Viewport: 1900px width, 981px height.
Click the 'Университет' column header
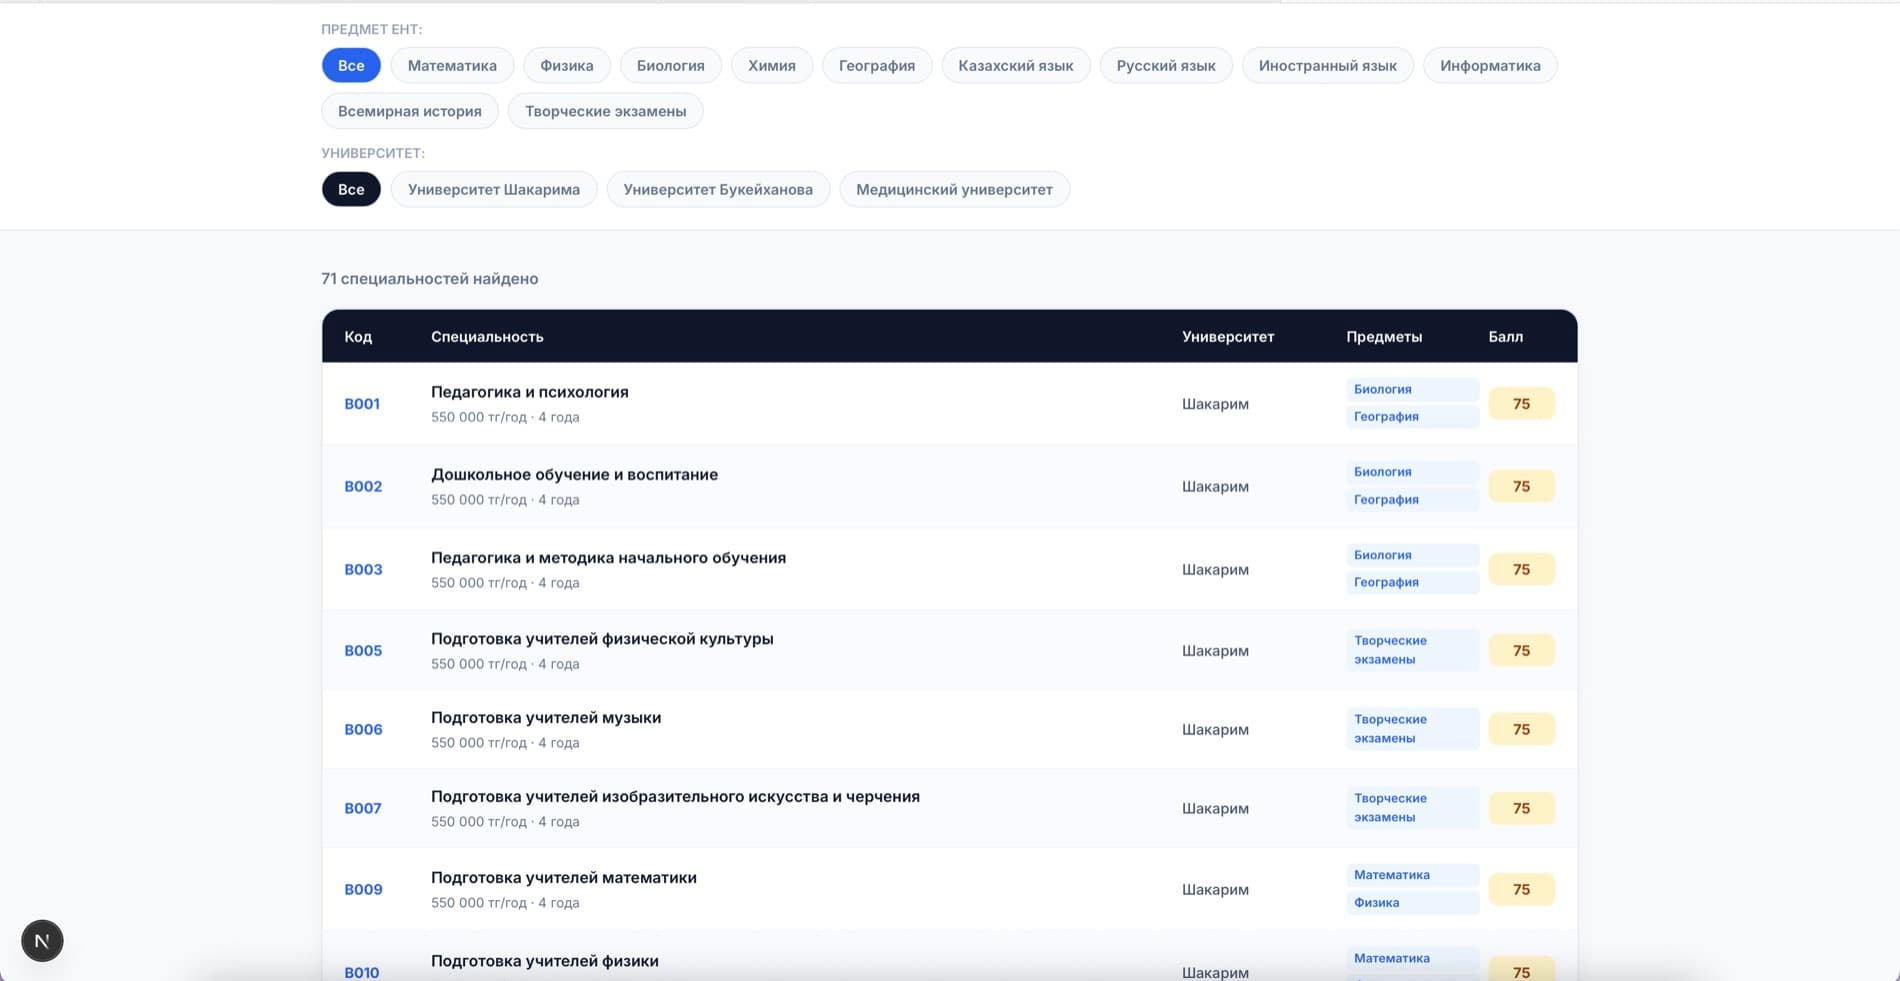1228,337
